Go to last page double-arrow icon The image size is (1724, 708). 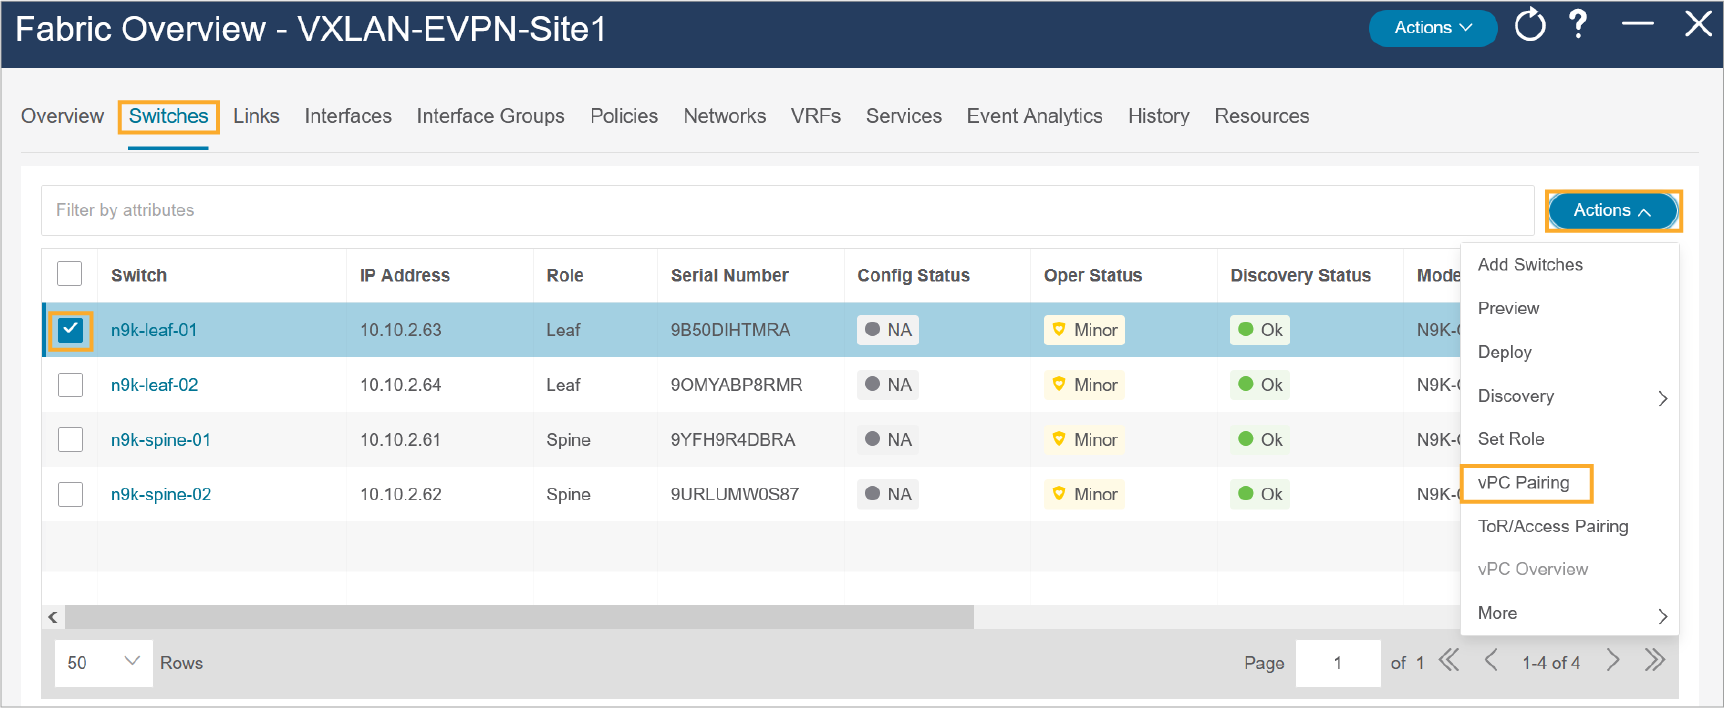1655,661
